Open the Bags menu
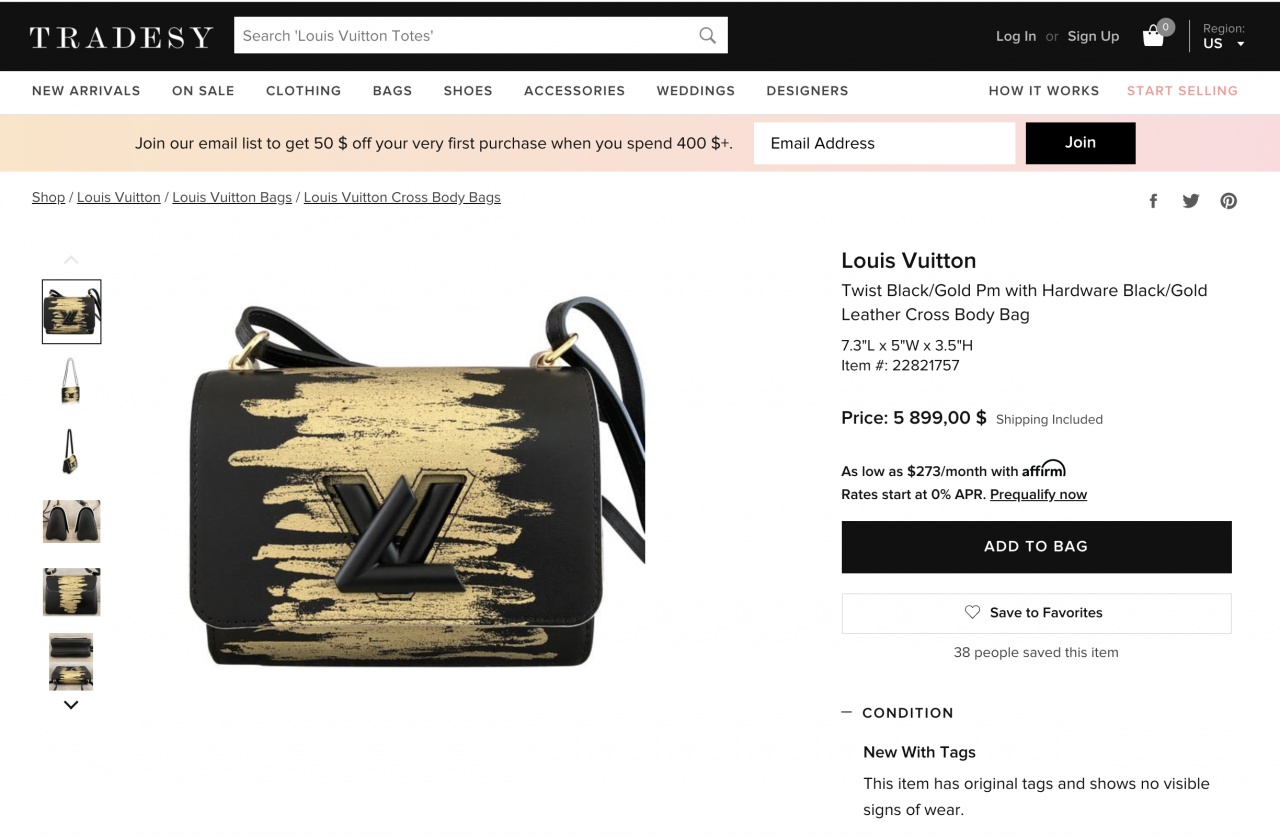 point(392,91)
